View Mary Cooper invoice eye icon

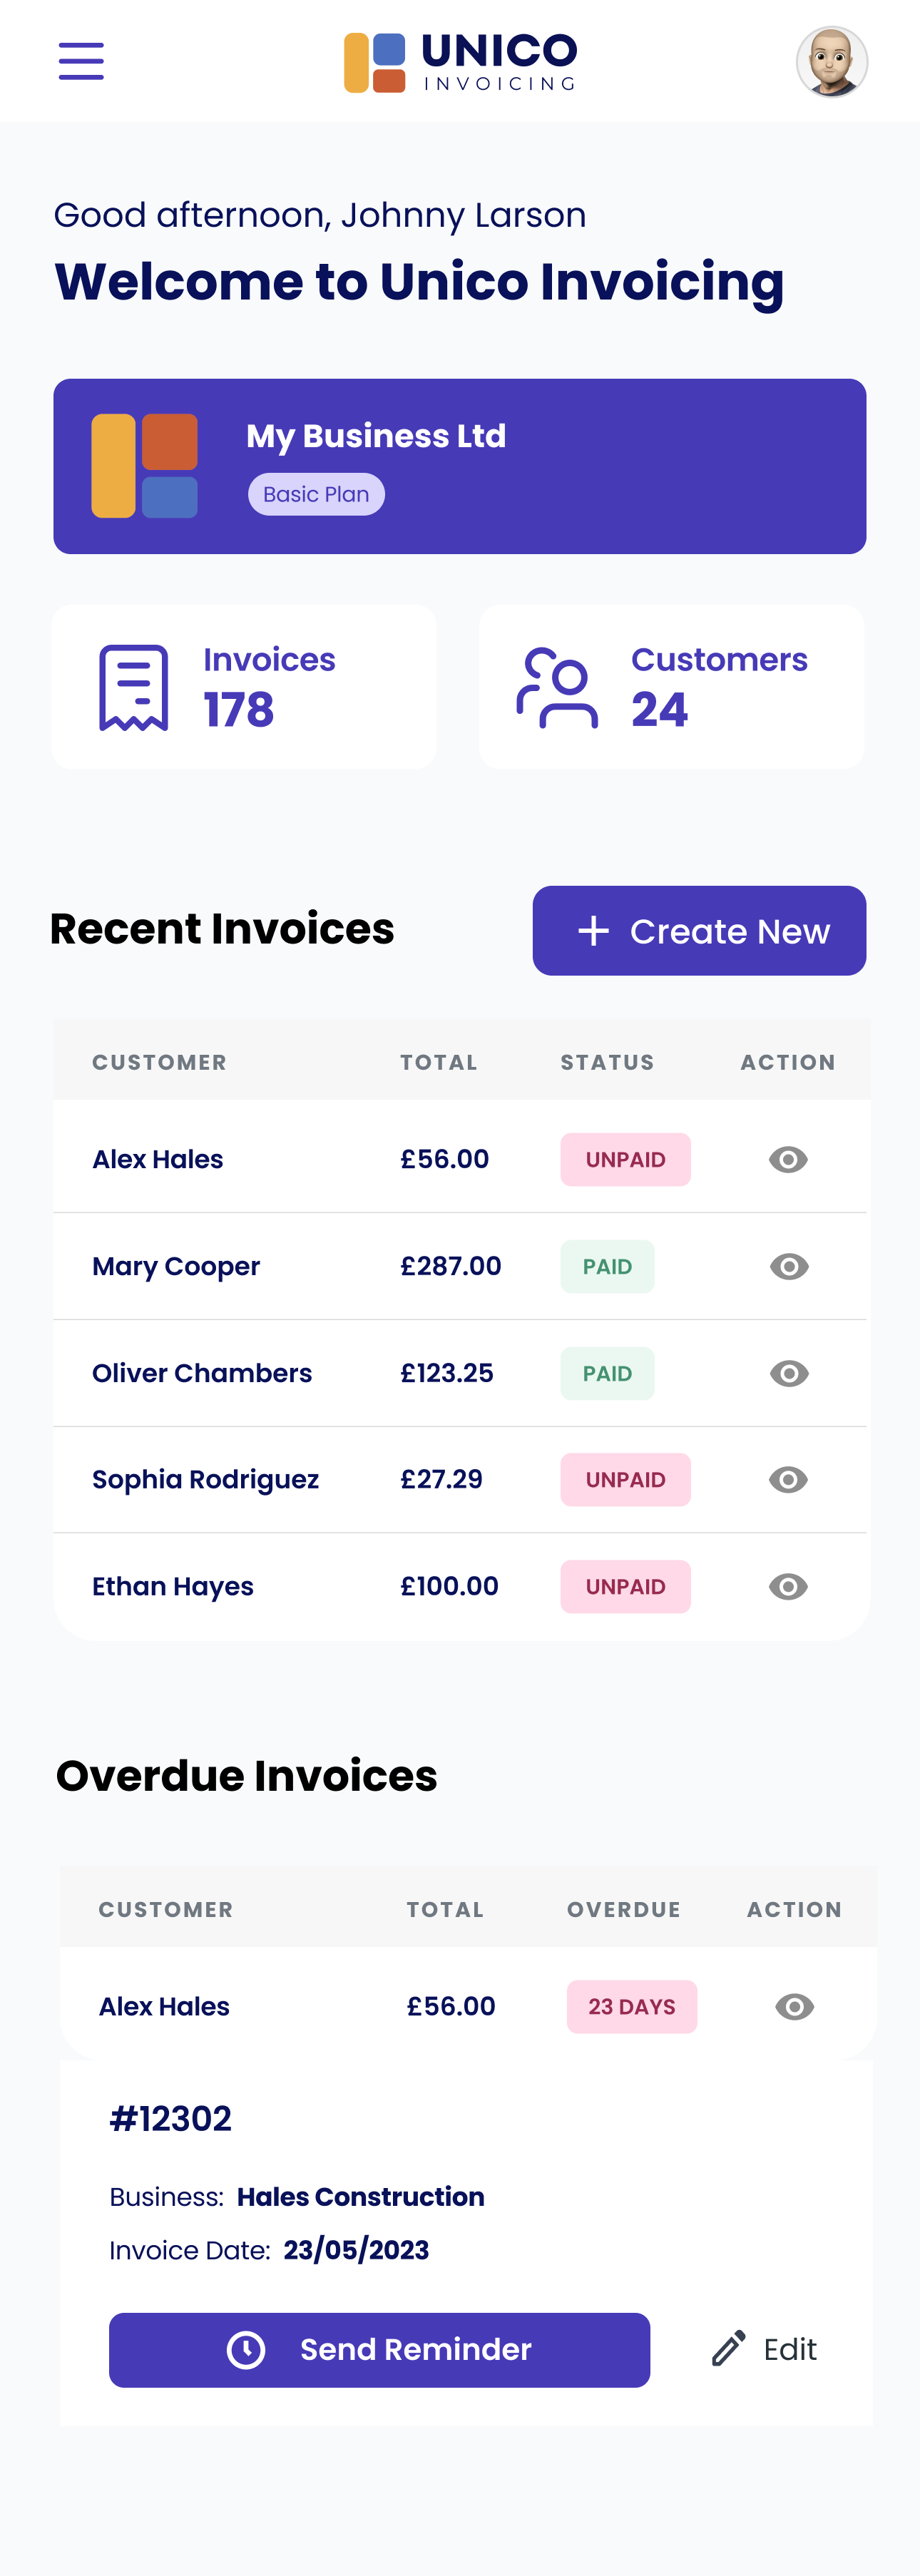point(789,1266)
